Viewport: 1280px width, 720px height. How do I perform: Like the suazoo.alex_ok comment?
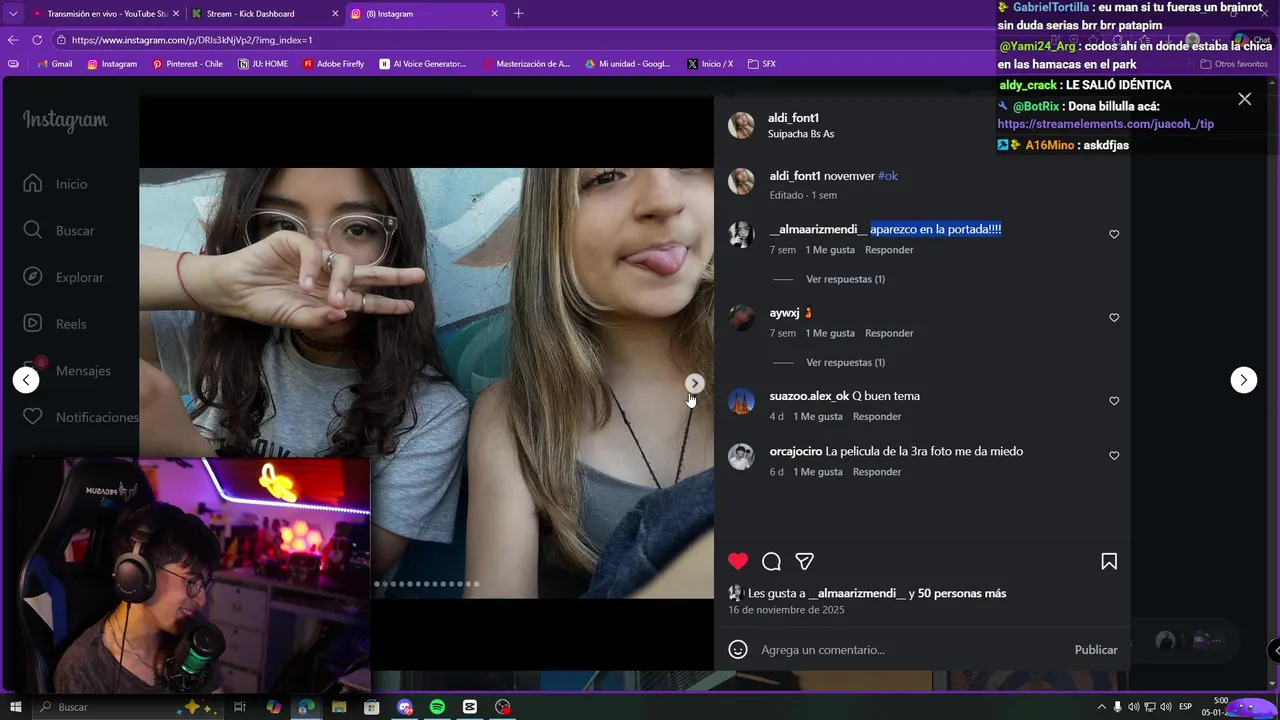1114,401
